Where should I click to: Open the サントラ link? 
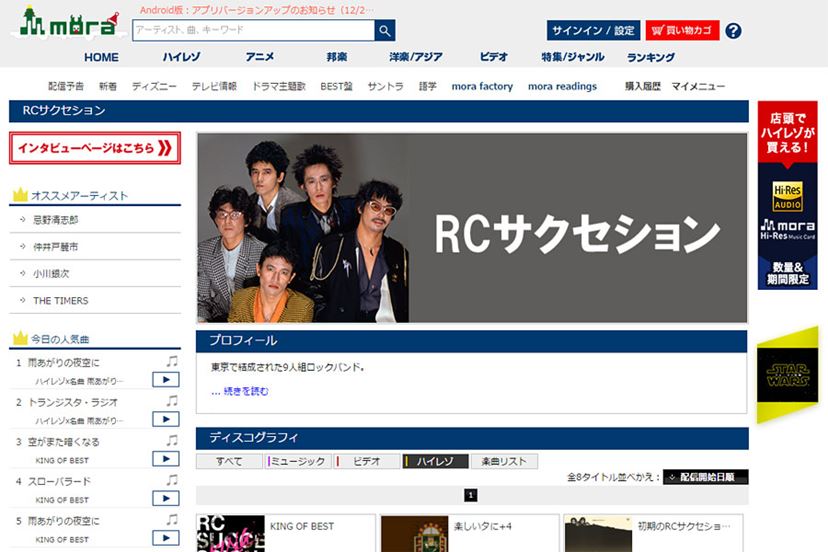tap(385, 86)
